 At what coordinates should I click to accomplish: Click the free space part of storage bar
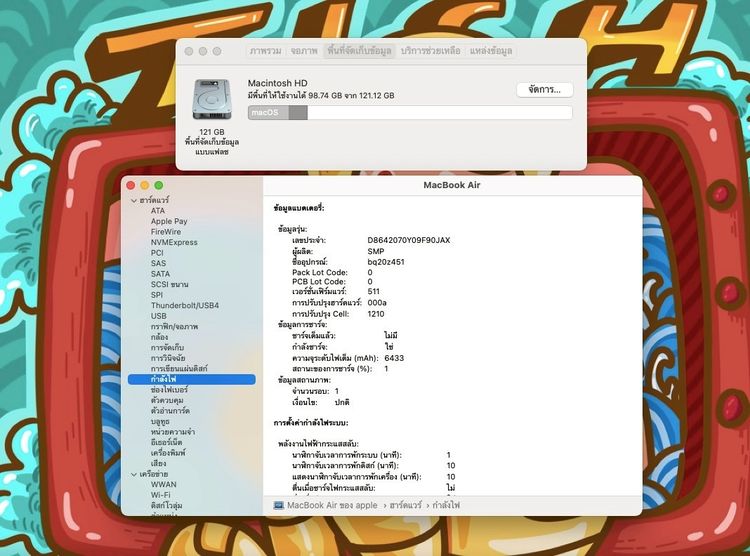(x=440, y=112)
